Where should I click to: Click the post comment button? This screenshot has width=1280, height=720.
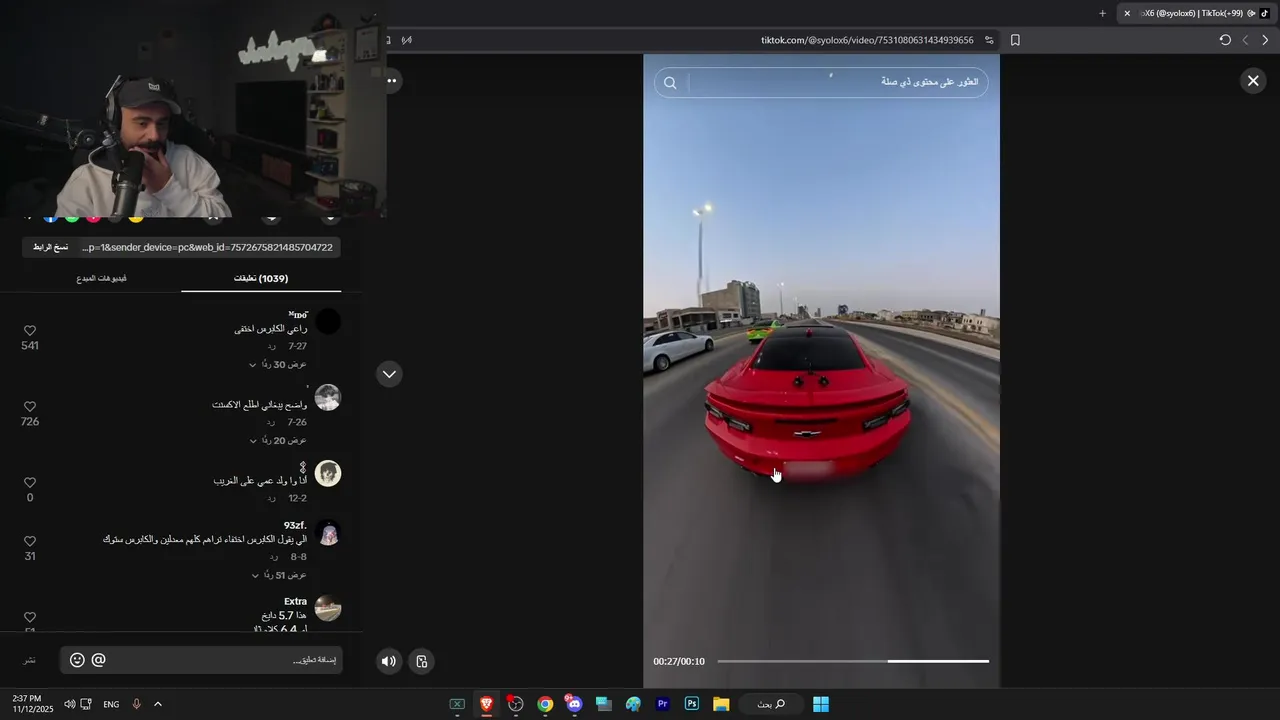coord(30,661)
